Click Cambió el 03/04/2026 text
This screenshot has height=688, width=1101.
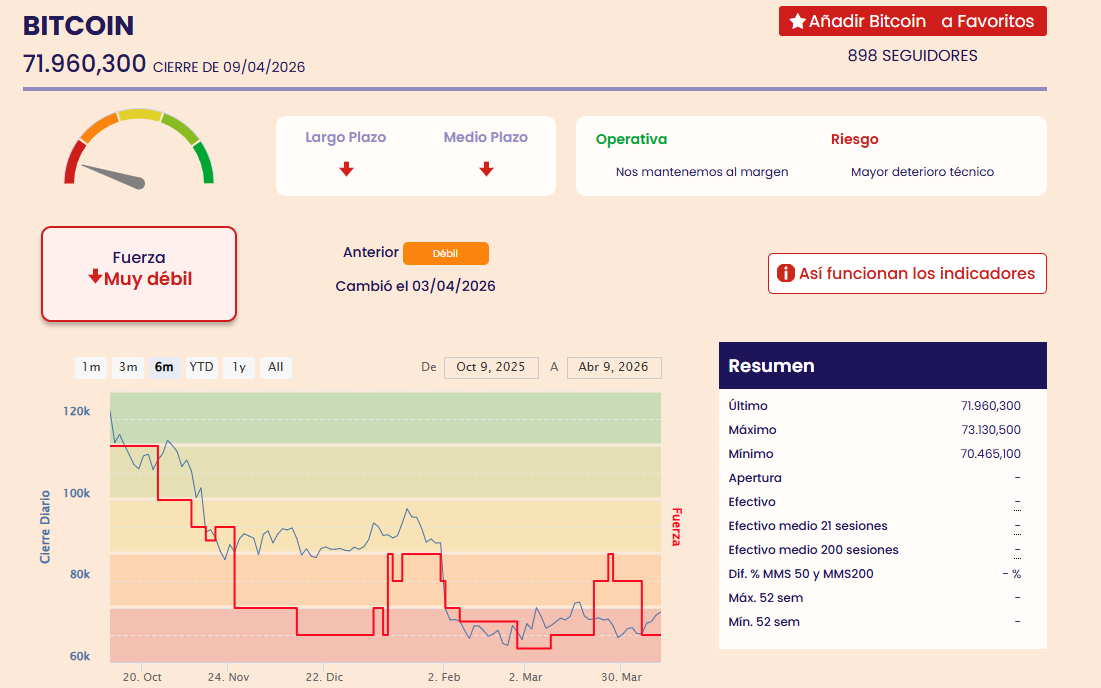tap(416, 286)
